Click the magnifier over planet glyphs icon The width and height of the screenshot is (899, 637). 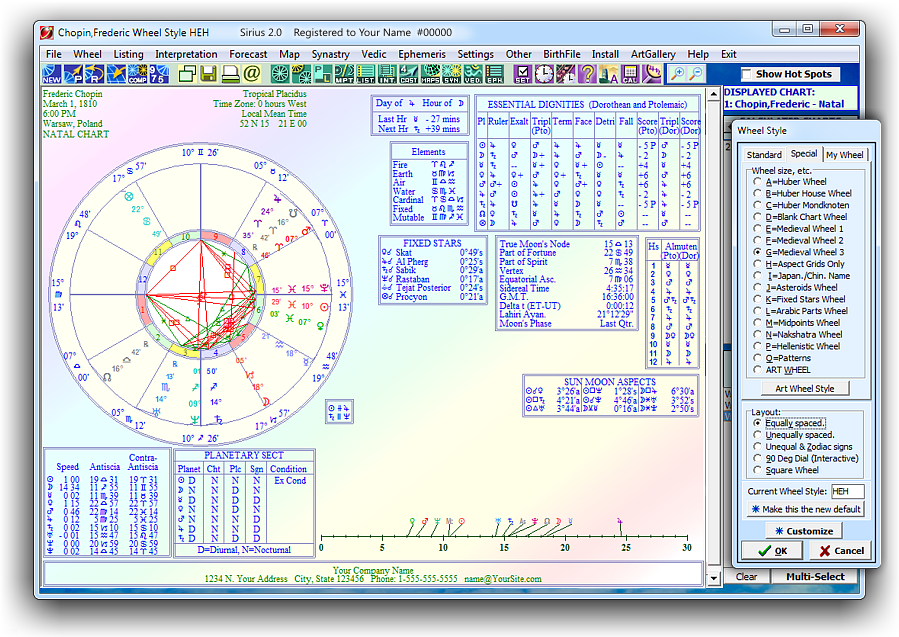651,74
